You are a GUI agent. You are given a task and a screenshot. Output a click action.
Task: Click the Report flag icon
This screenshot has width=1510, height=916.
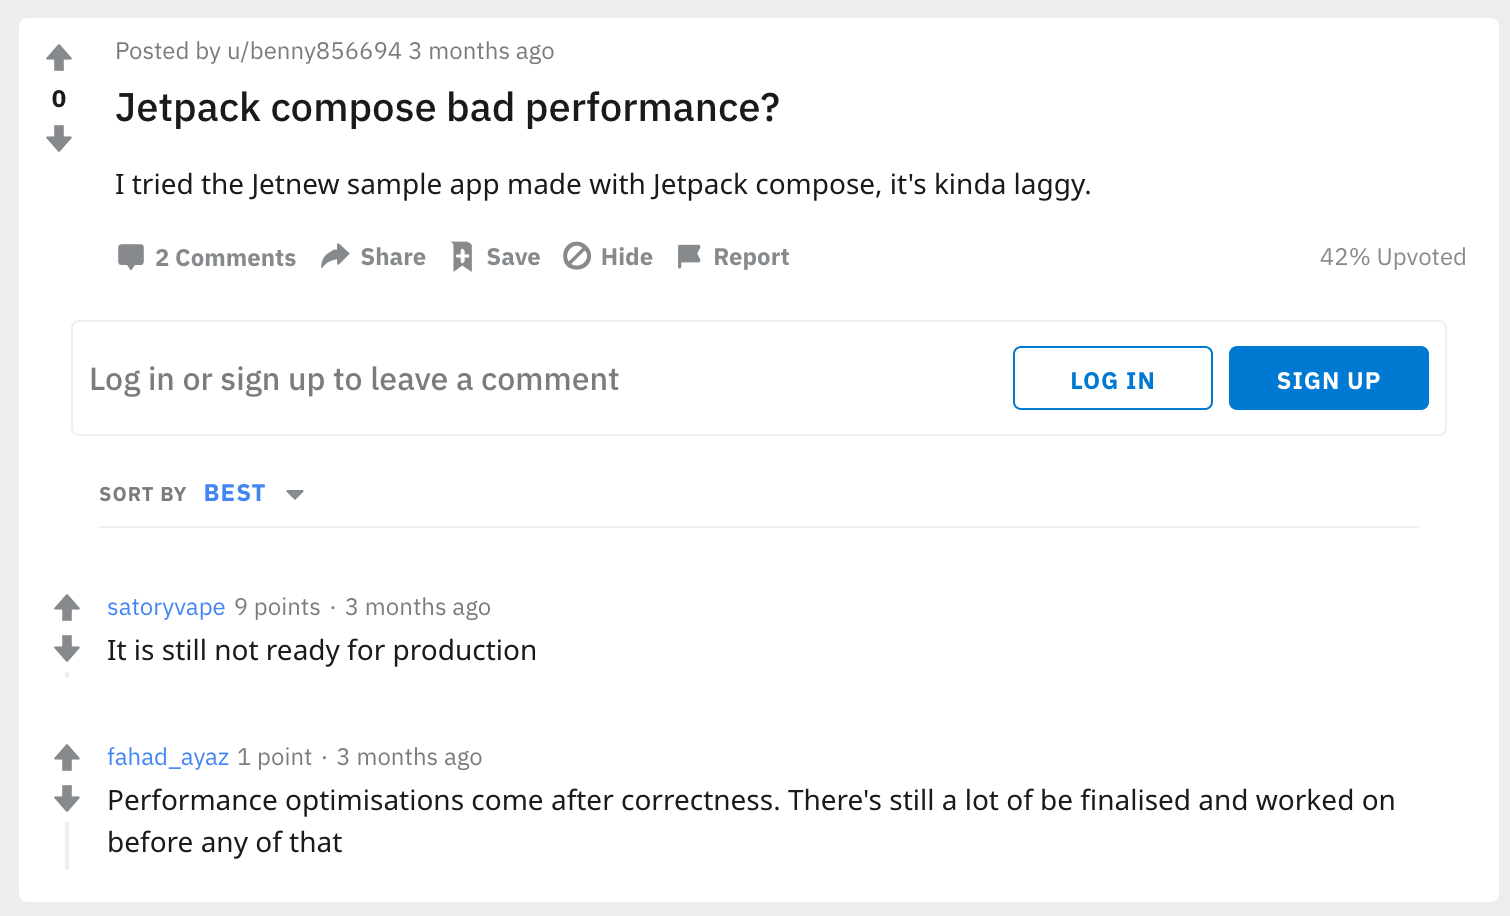point(689,257)
